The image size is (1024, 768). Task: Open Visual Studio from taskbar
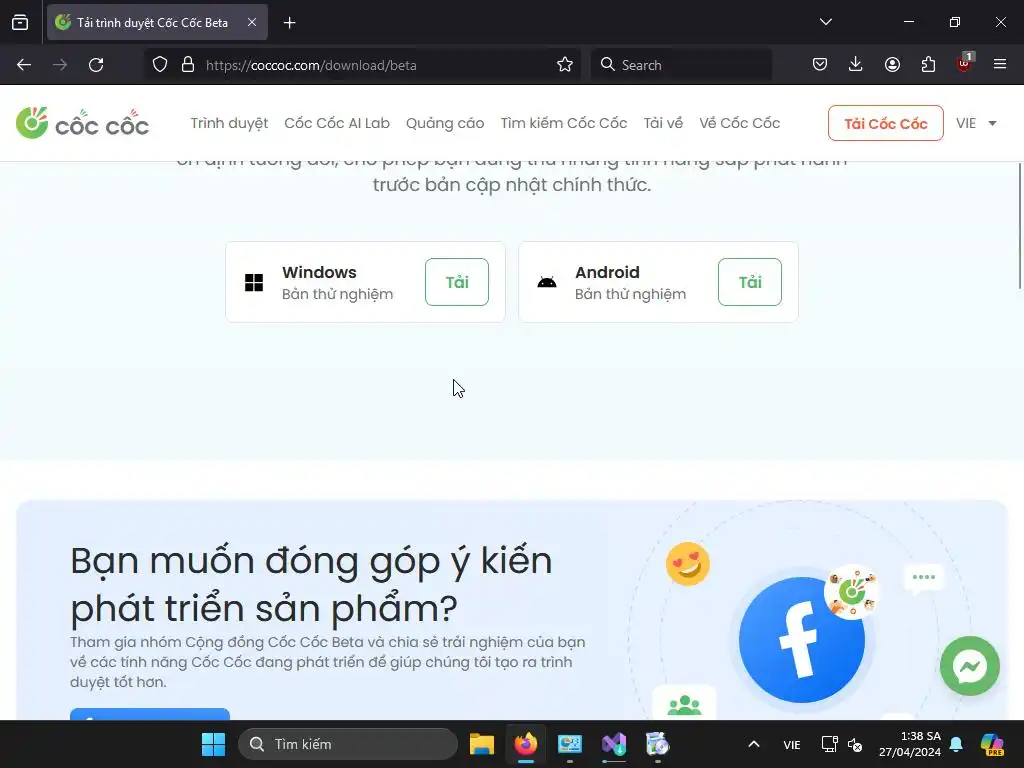pos(614,744)
